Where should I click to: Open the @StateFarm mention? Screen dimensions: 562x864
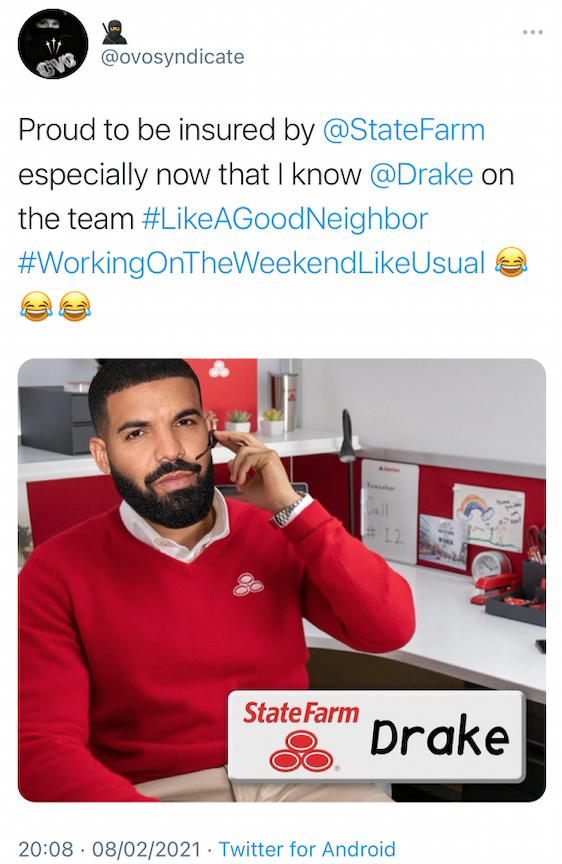click(403, 131)
